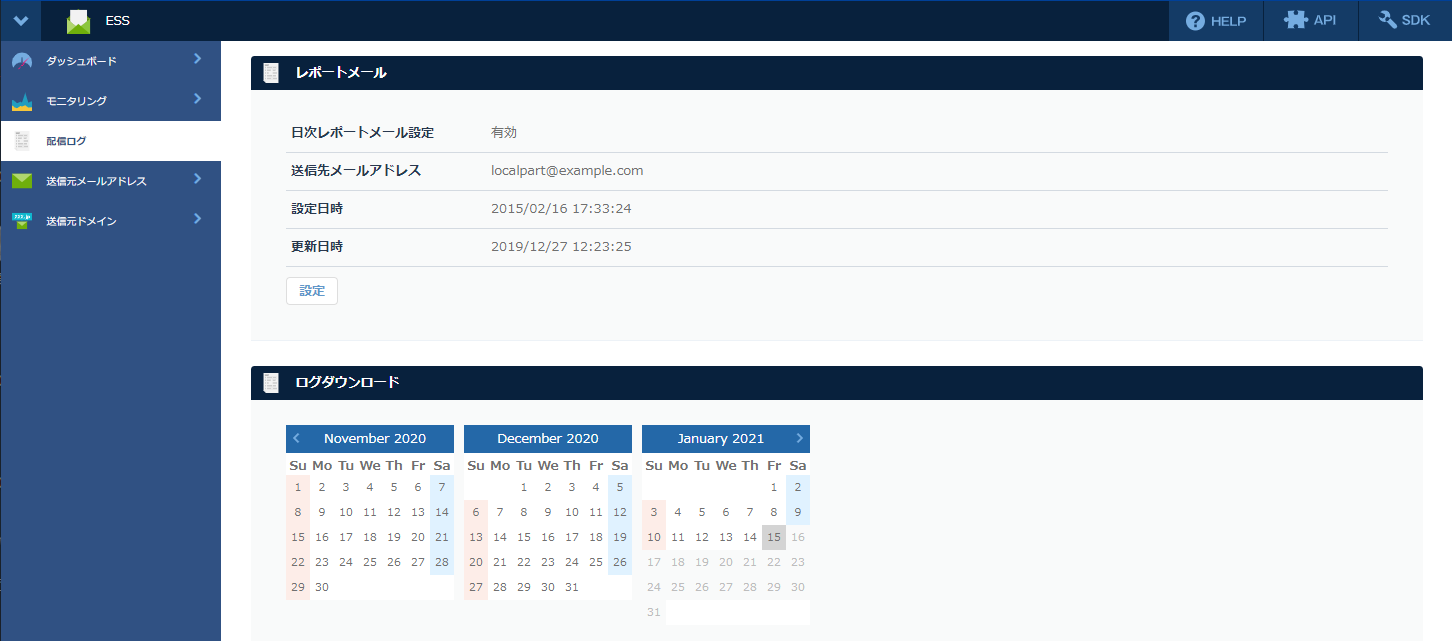1454x642 pixels.
Task: Open the 送信元メールアドレス menu item
Action: (96, 181)
